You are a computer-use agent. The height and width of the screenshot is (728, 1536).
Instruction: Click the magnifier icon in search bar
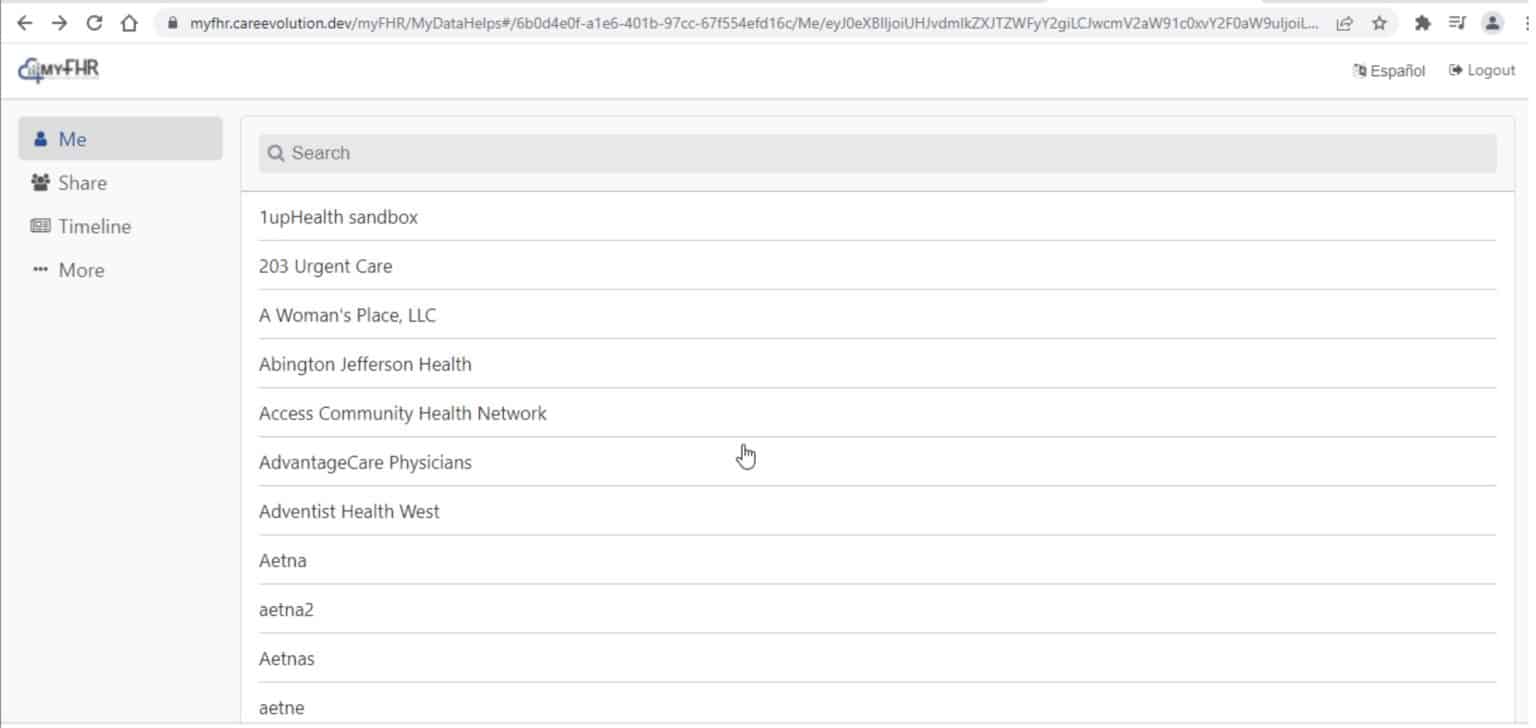[276, 154]
